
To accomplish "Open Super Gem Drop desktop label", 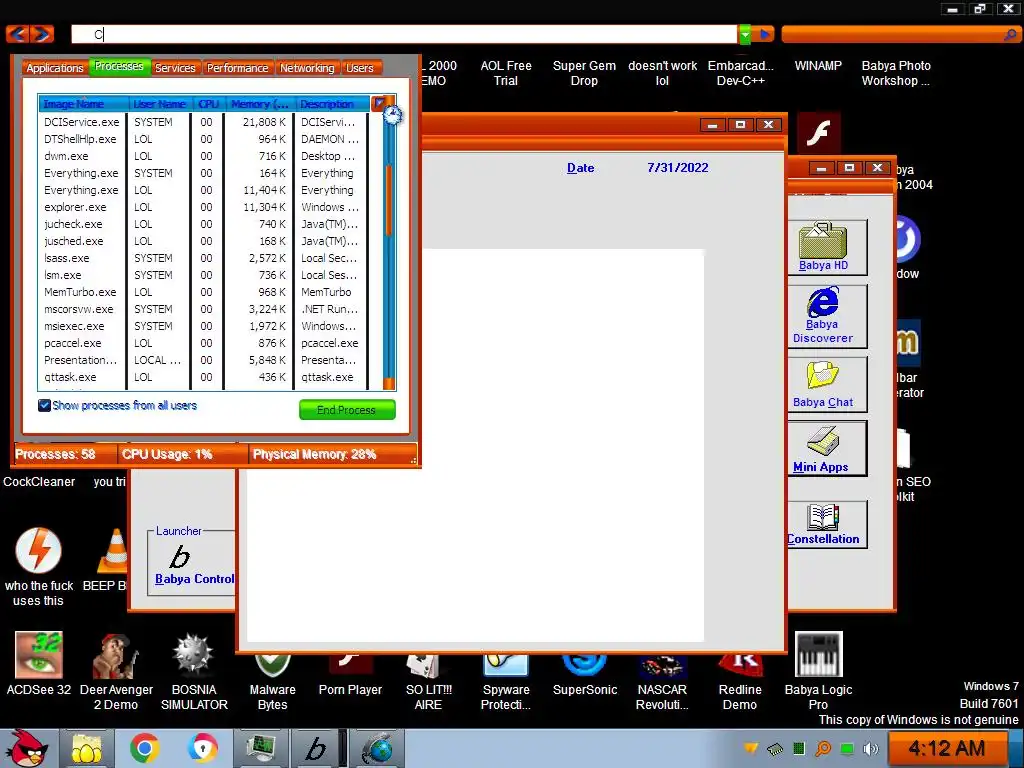I will pyautogui.click(x=584, y=73).
